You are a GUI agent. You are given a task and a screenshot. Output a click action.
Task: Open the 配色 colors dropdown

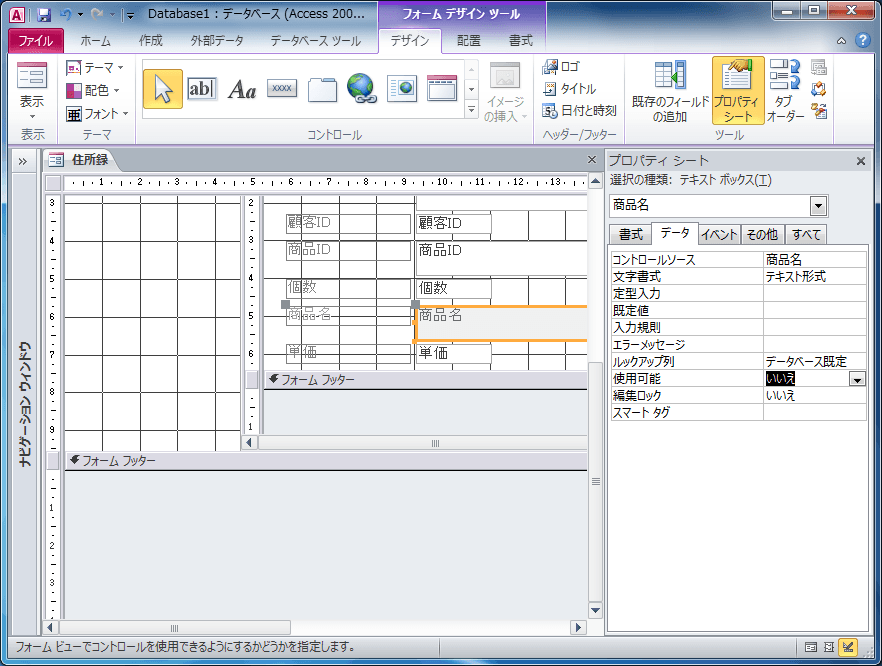(x=93, y=90)
